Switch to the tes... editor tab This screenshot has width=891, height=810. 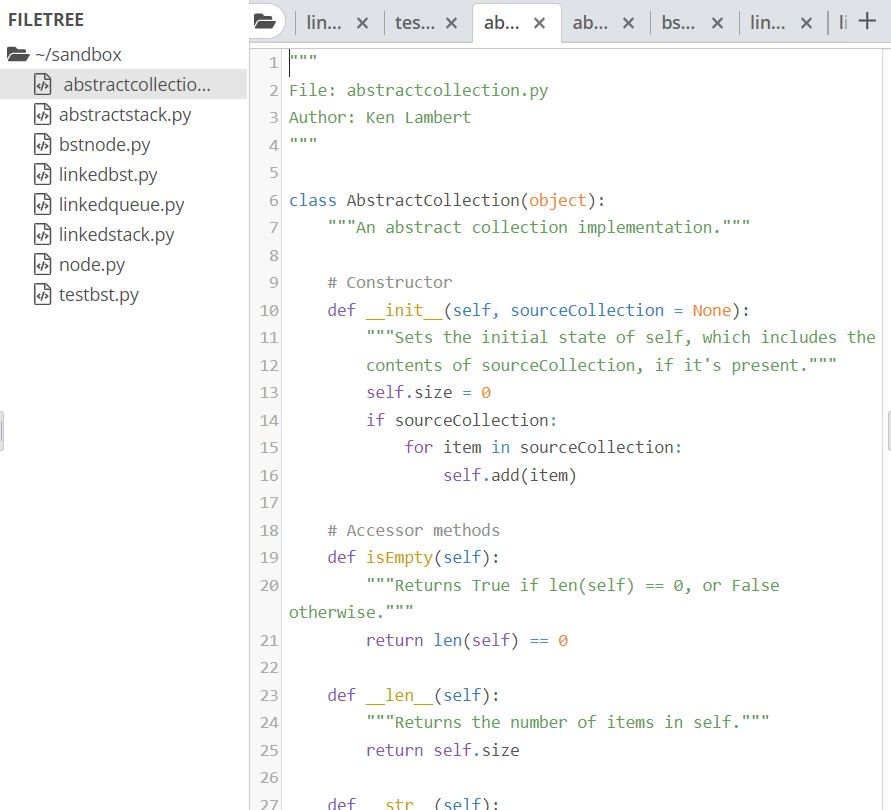point(417,20)
